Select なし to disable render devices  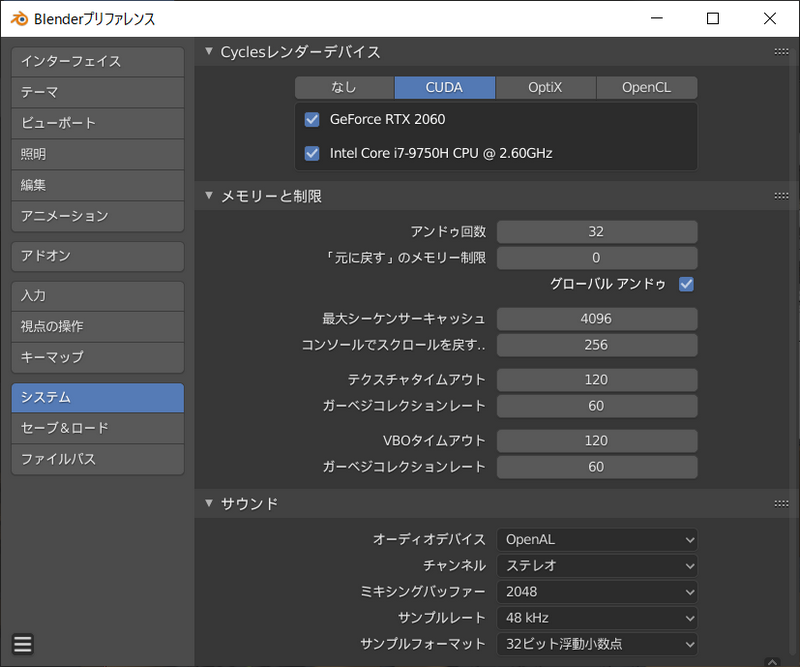(344, 87)
